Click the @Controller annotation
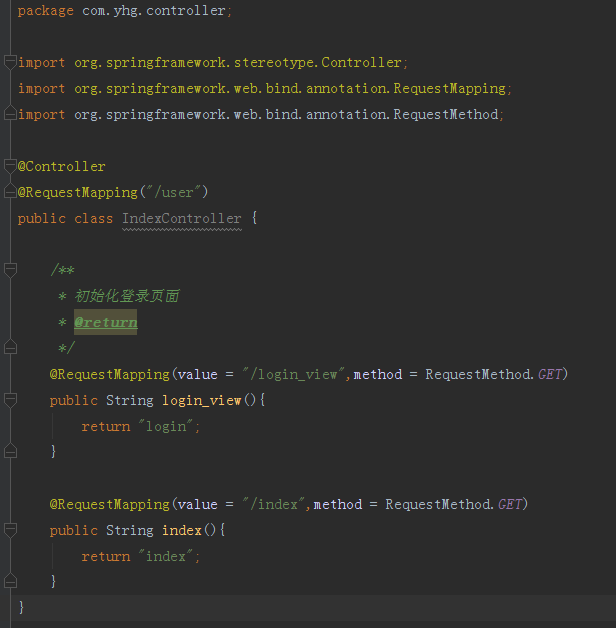Screen dimensions: 616x628 tap(62, 166)
